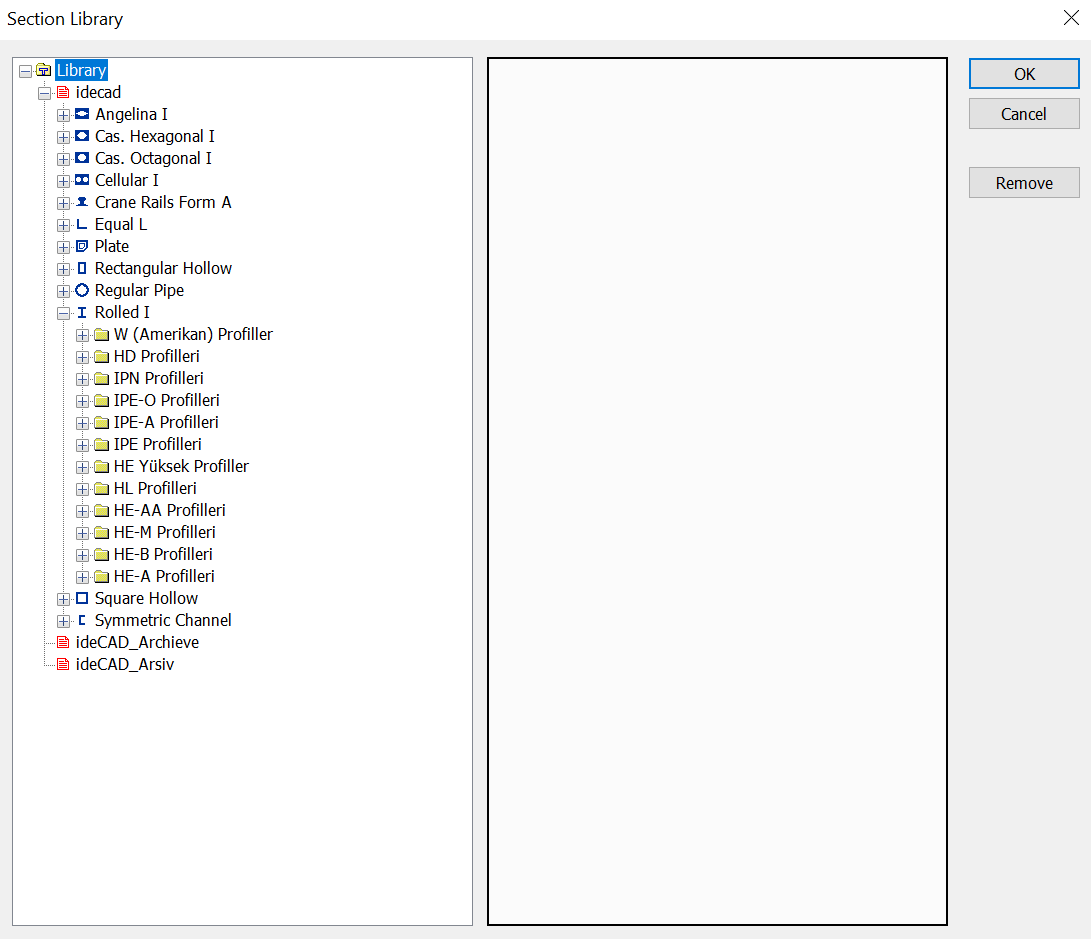The width and height of the screenshot is (1091, 939).
Task: Select the Regular Pipe section icon
Action: click(81, 290)
